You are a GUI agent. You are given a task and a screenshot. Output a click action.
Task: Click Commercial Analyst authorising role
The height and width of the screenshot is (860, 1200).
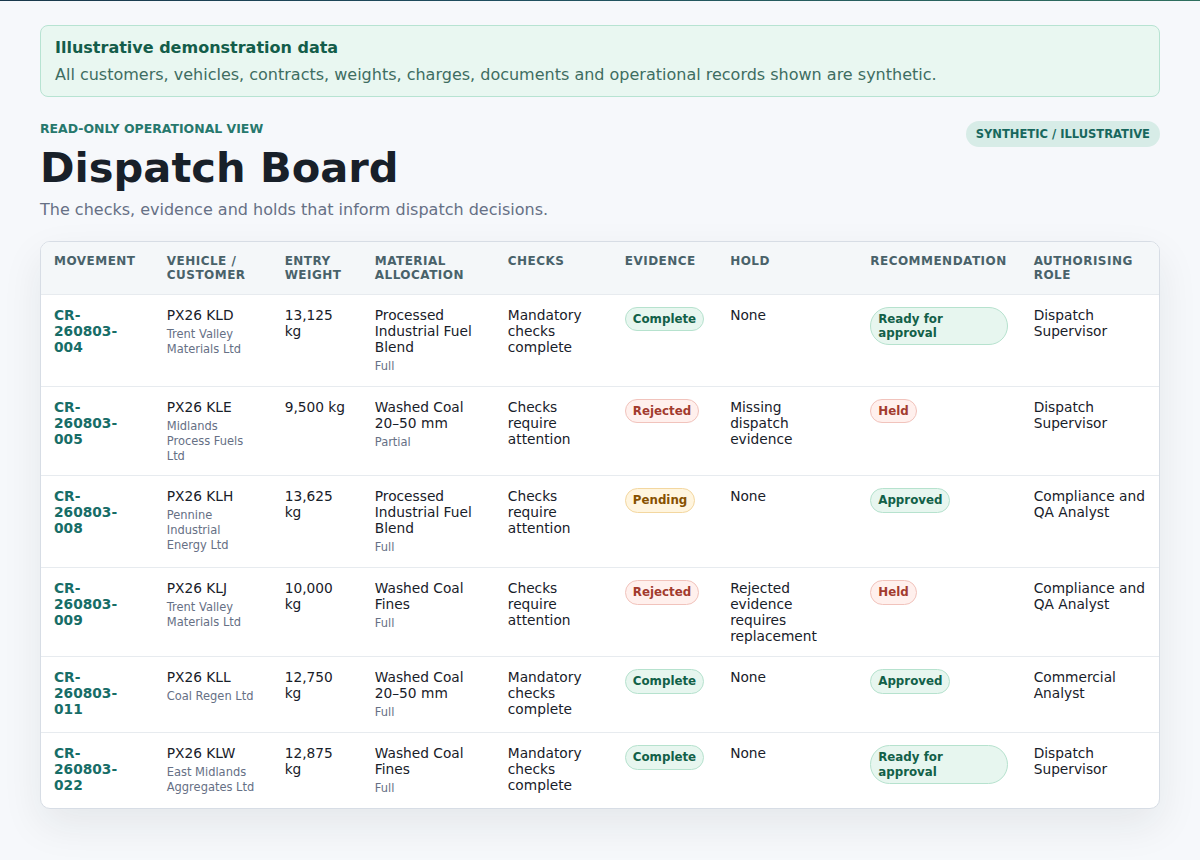pos(1075,685)
